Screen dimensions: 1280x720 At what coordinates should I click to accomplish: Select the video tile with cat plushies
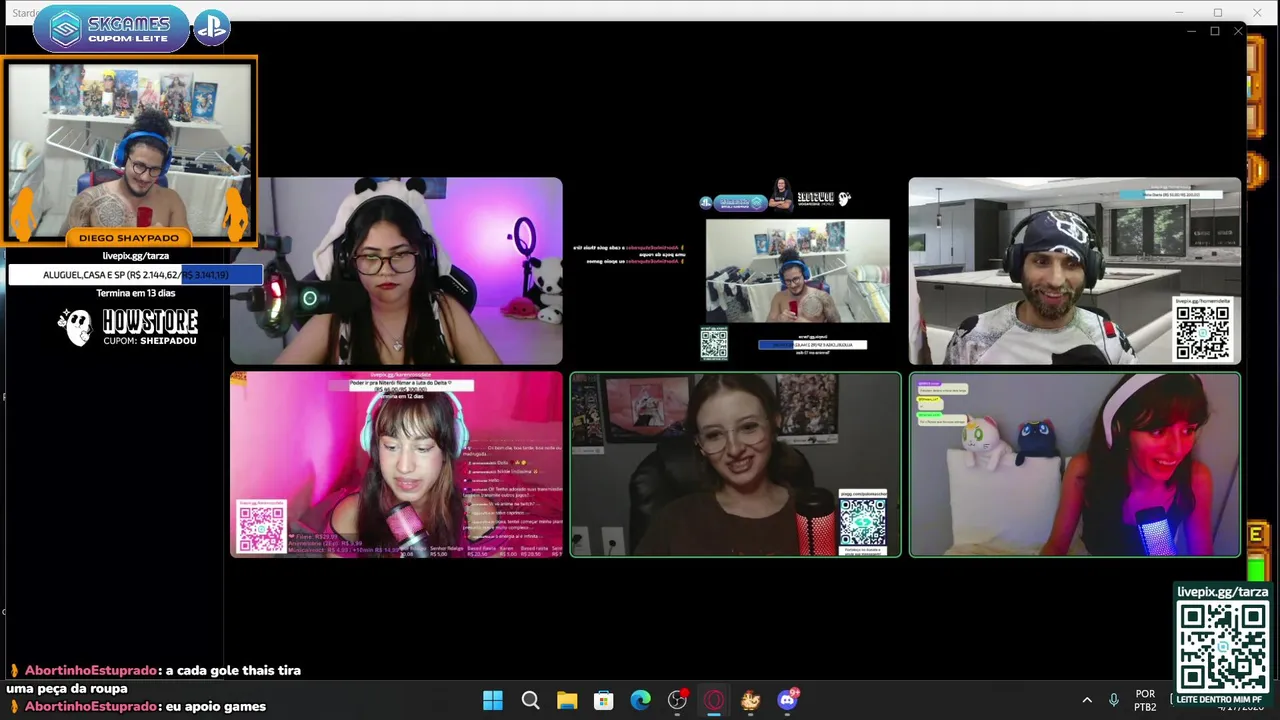click(x=1075, y=464)
